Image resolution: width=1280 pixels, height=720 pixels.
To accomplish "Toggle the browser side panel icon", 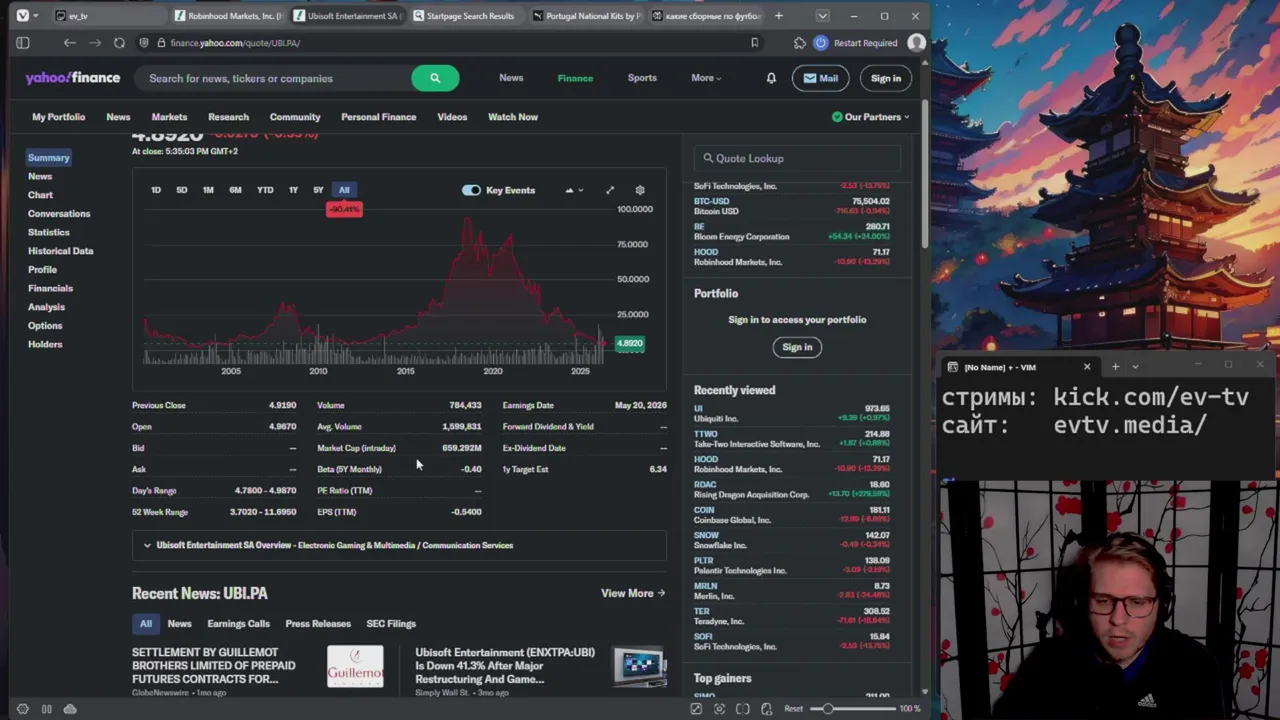I will pyautogui.click(x=23, y=43).
